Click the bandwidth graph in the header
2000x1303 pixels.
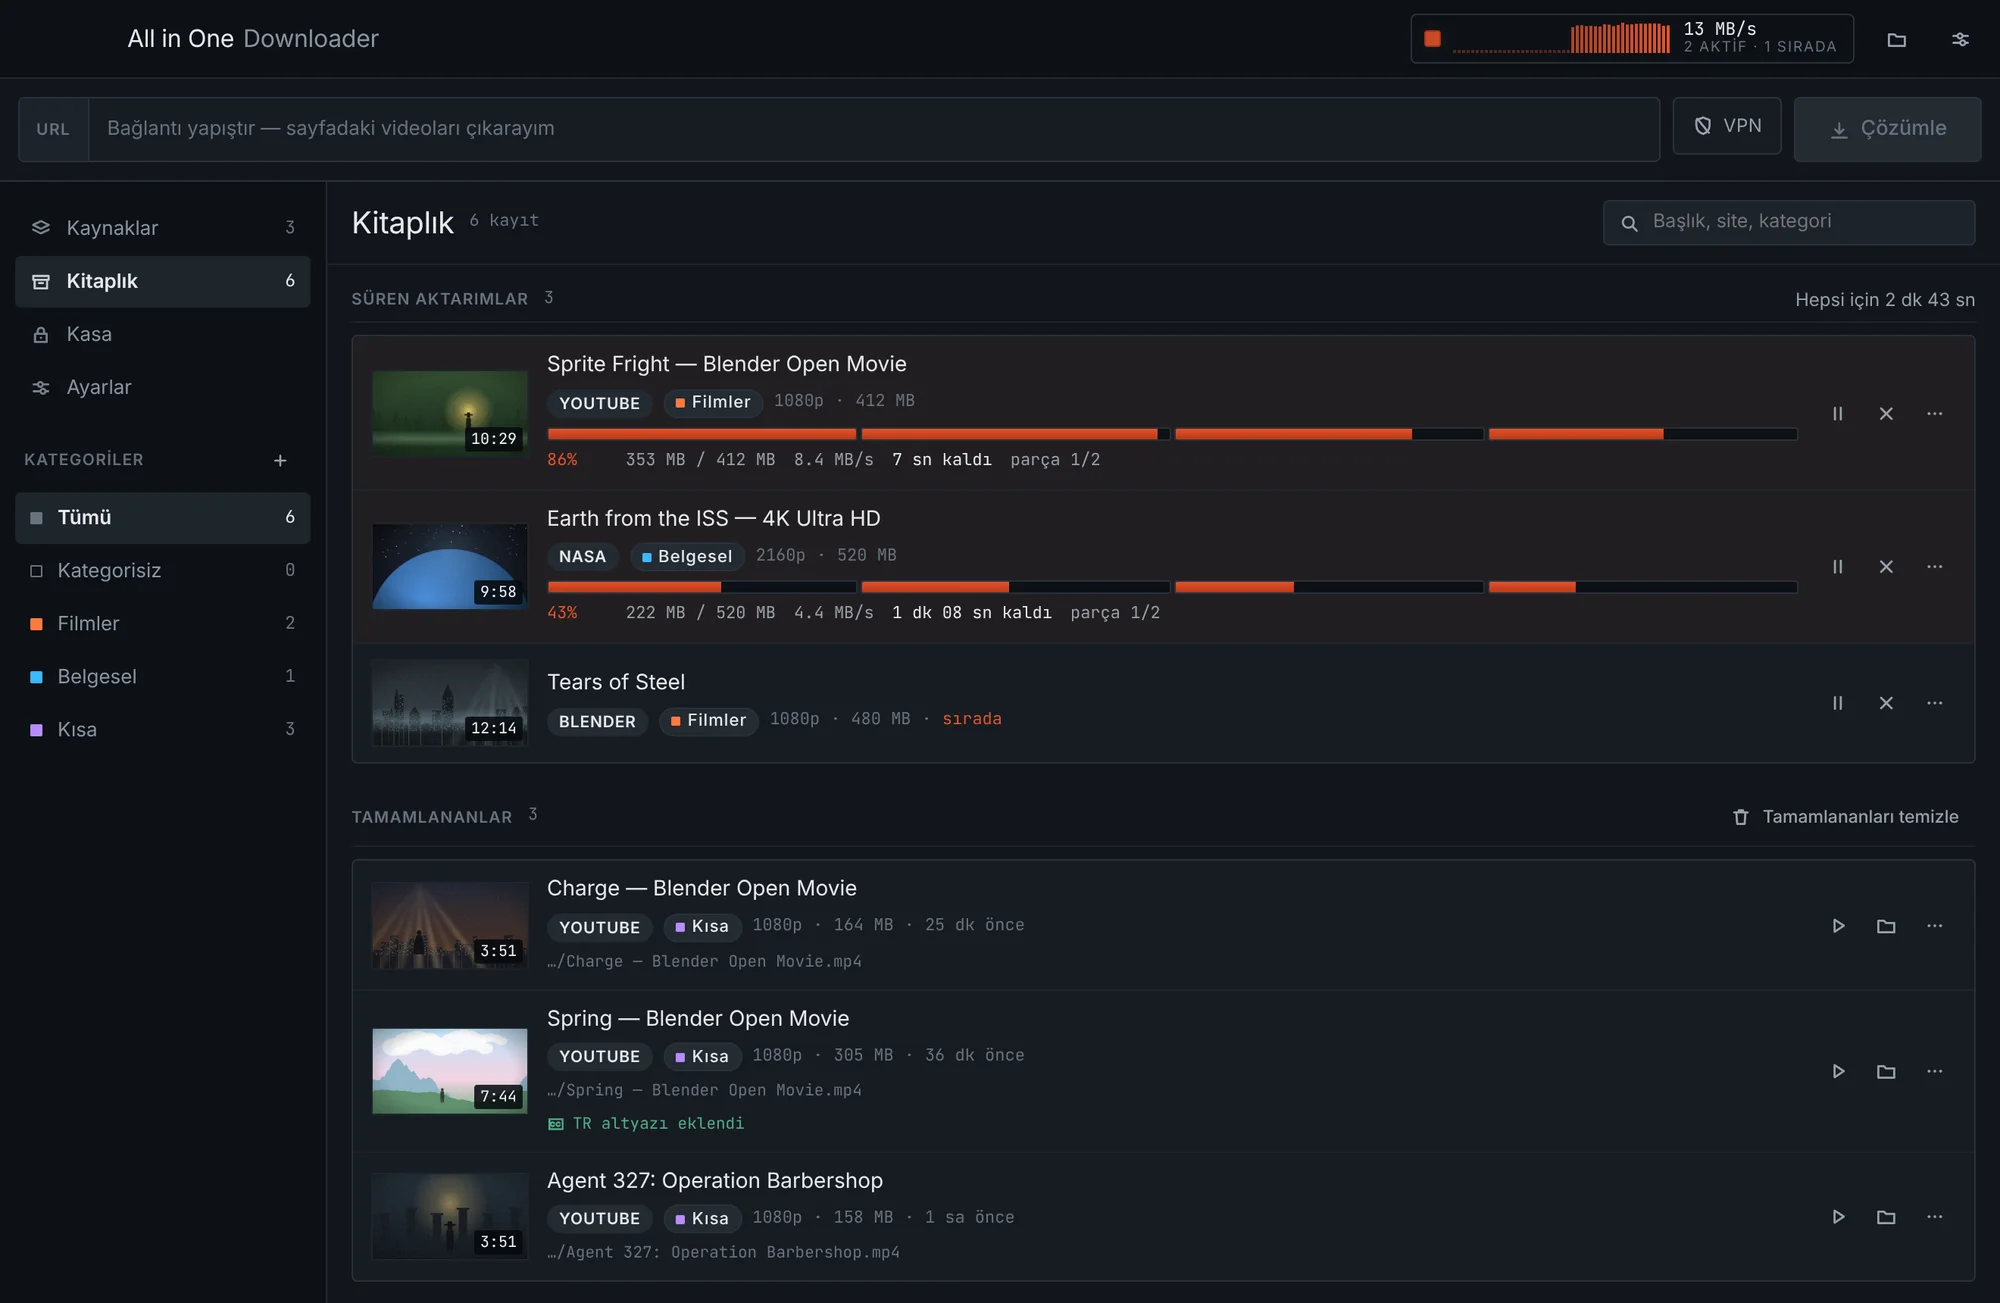[x=1561, y=39]
